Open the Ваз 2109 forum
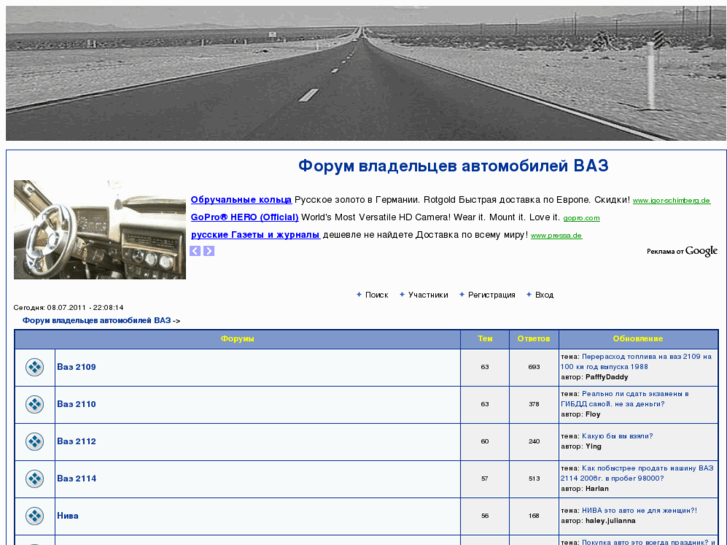This screenshot has height=545, width=727. (77, 367)
